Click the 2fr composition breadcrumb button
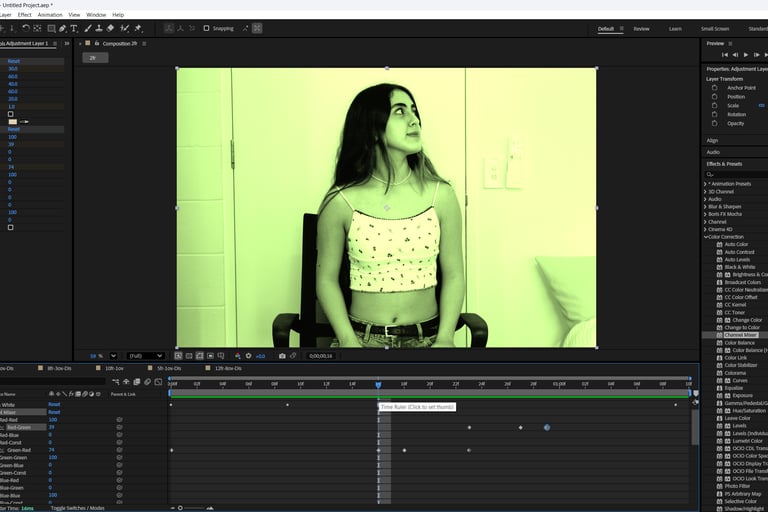 [96, 58]
